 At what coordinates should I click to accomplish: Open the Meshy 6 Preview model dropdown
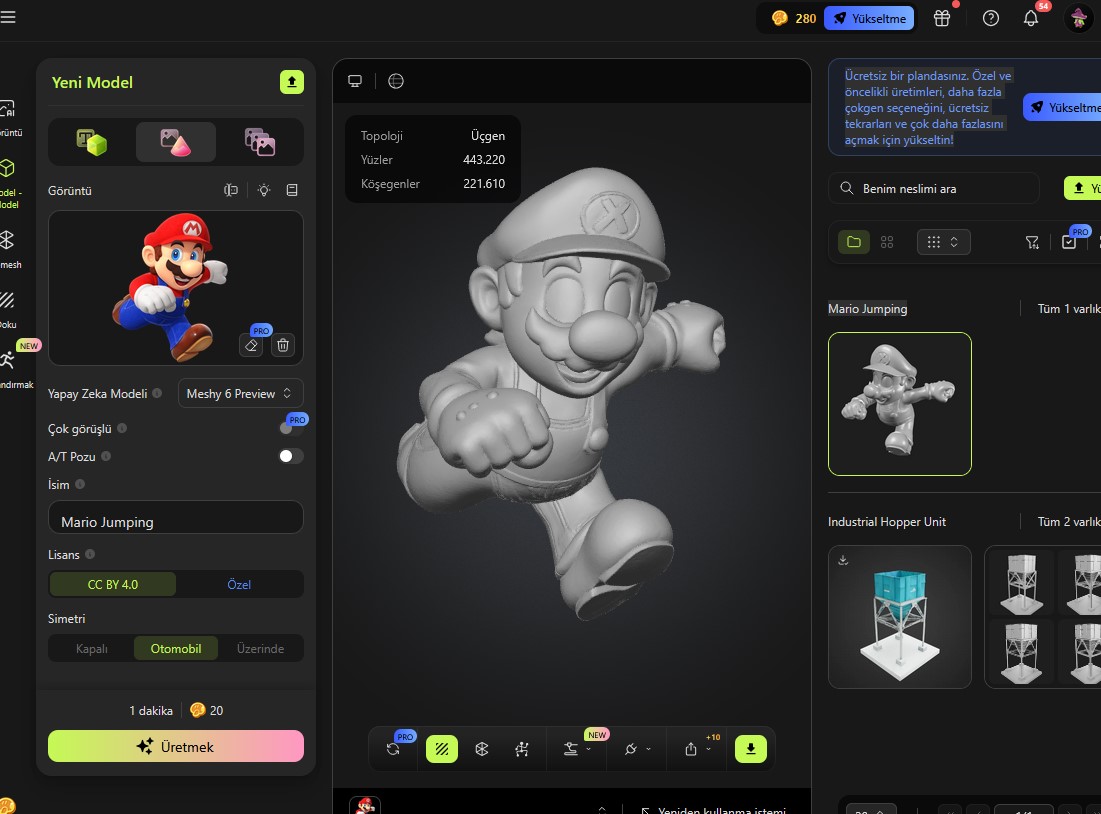[240, 393]
